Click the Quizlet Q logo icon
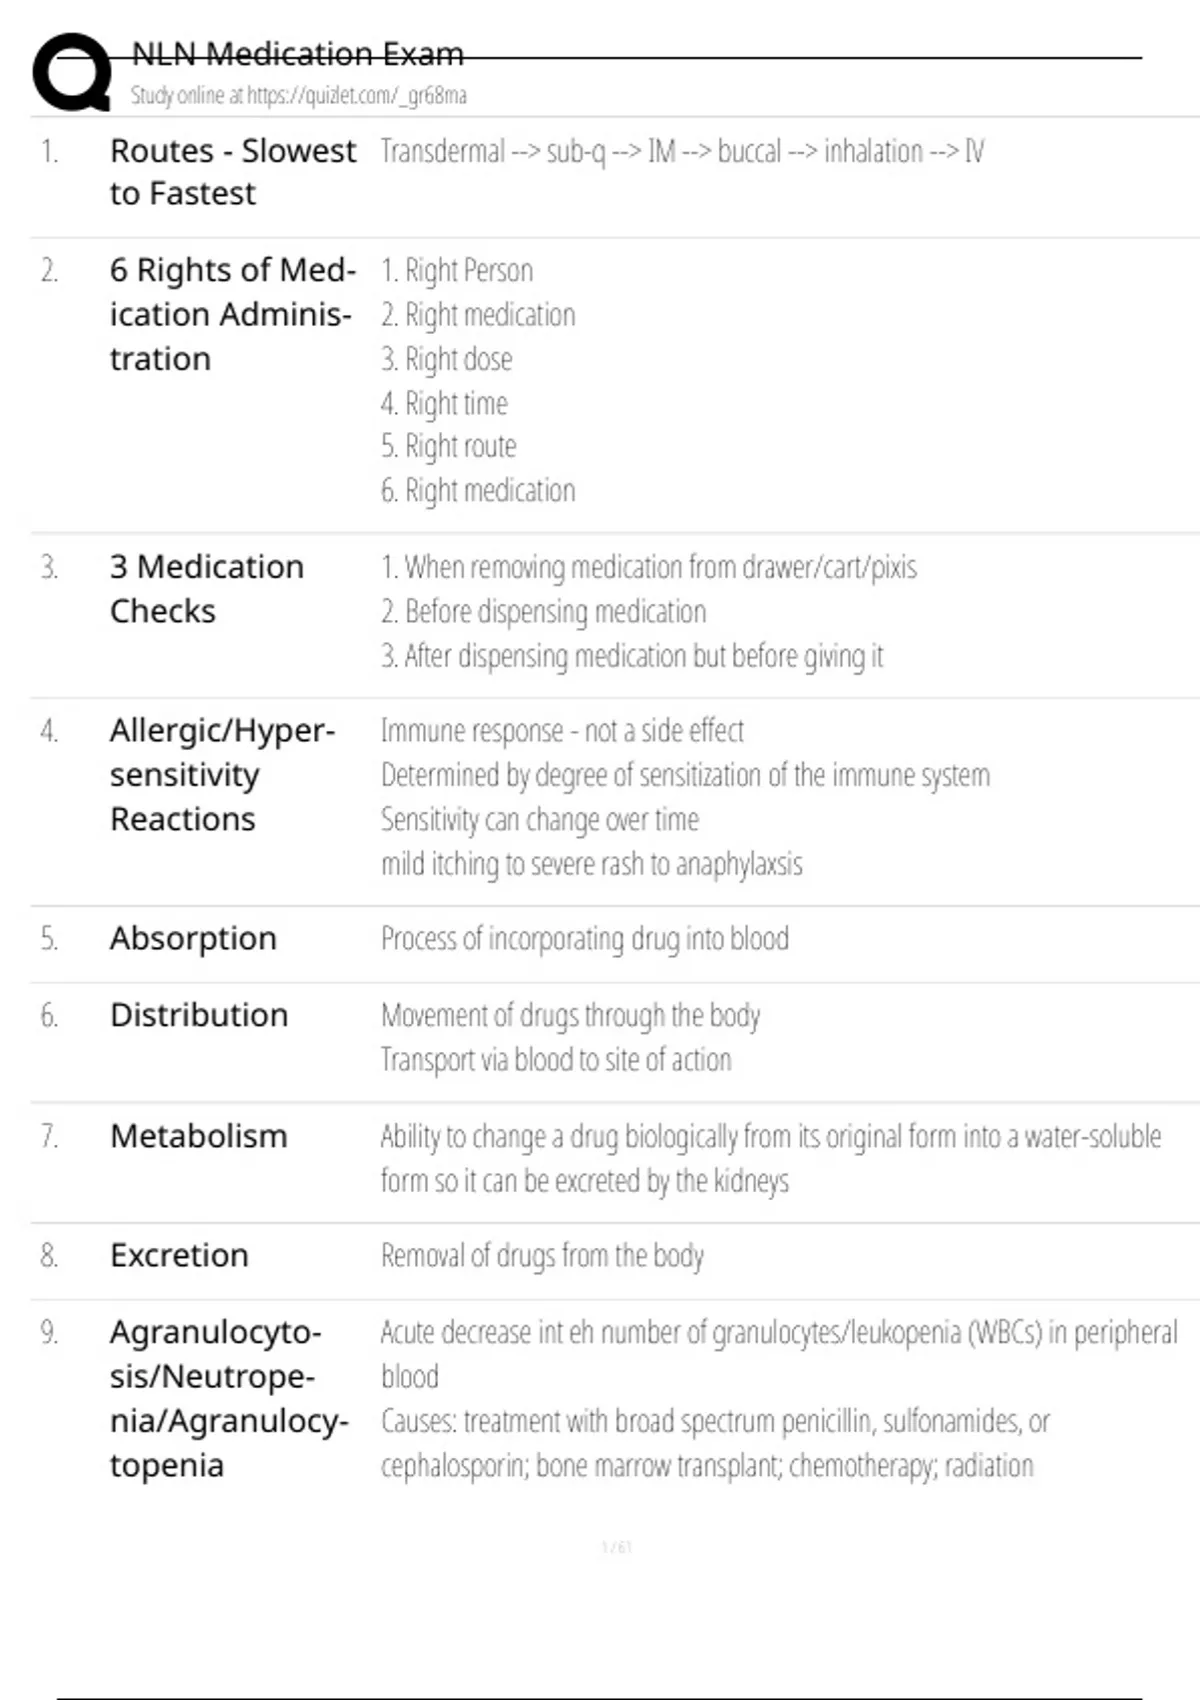Viewport: 1200px width, 1700px height. click(x=72, y=72)
